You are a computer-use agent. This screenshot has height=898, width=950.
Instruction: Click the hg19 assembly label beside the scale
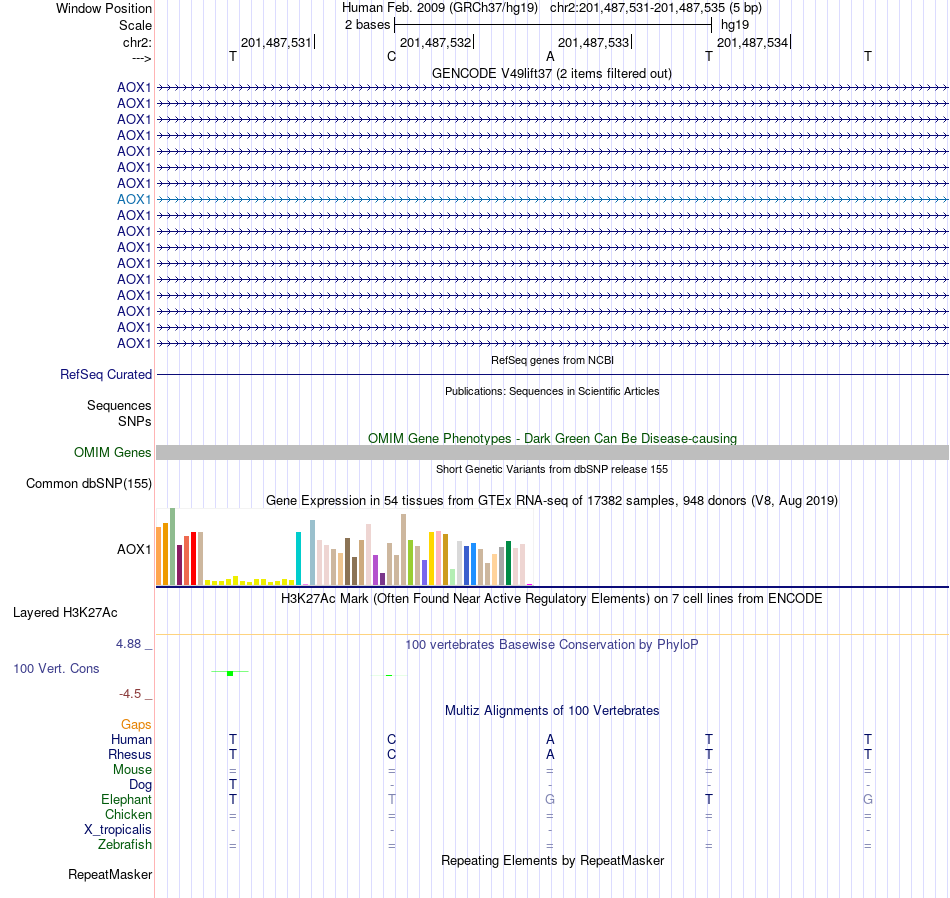pyautogui.click(x=735, y=25)
